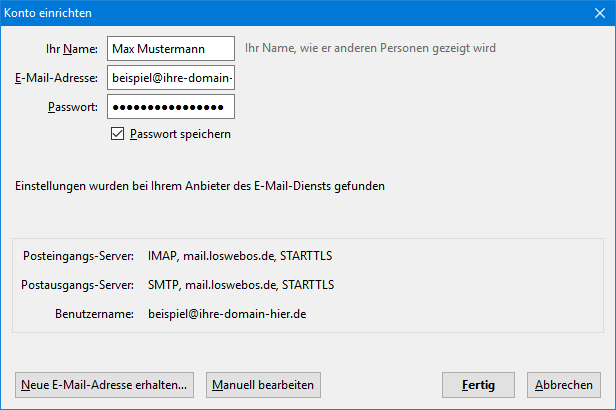Click the IMAP mail.loswebos.de server entry
This screenshot has width=616, height=410.
click(240, 256)
